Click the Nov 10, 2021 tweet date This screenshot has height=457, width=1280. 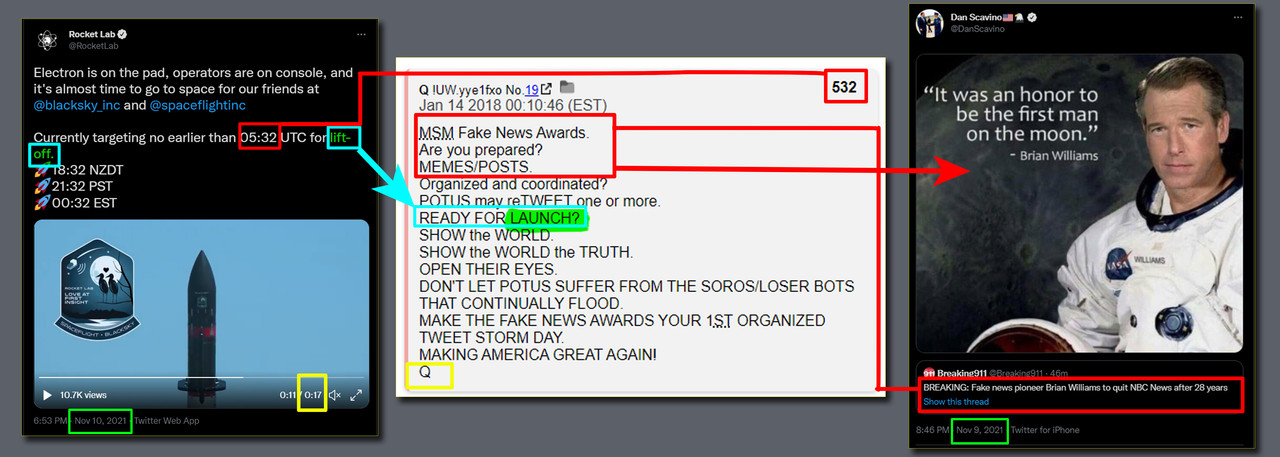[101, 421]
